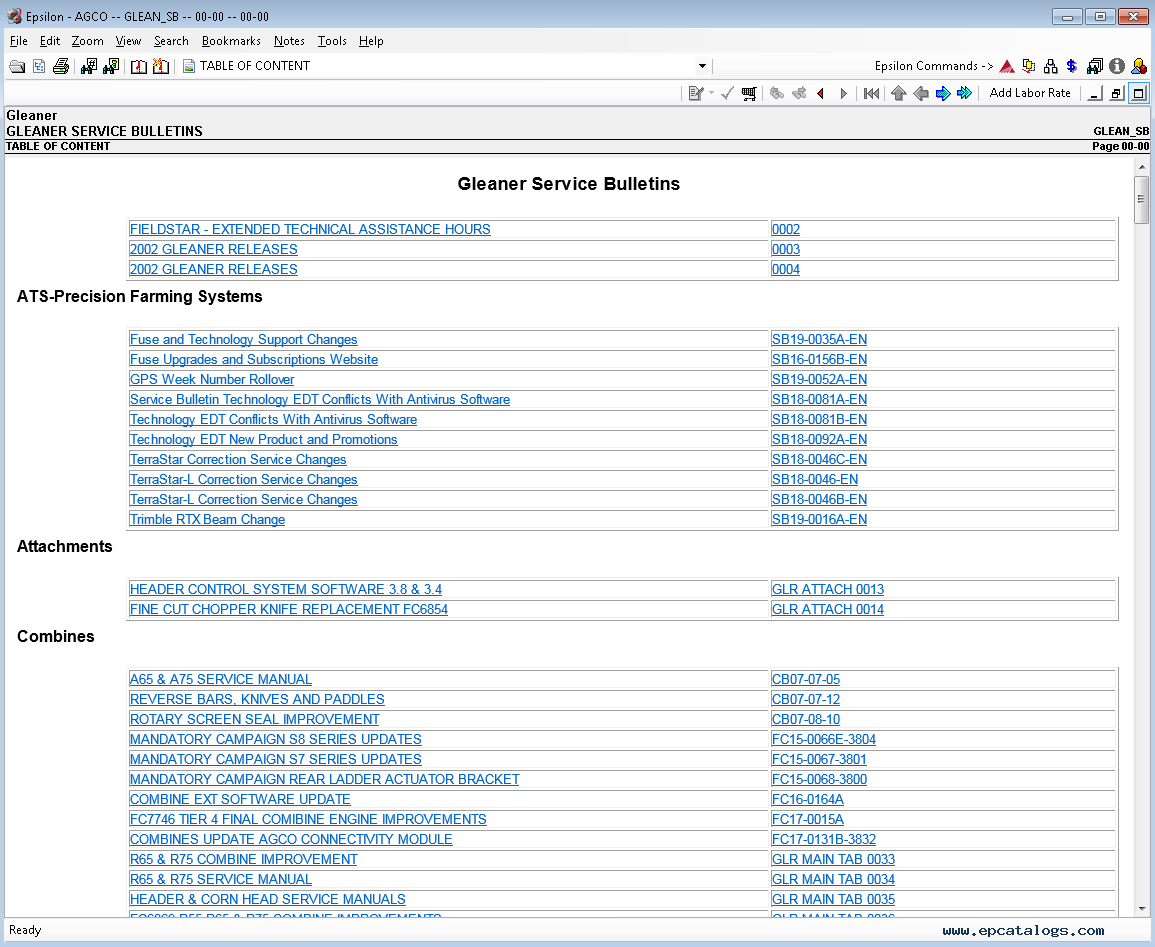Follow the SB18-0092A-EN bulletin link

click(819, 440)
